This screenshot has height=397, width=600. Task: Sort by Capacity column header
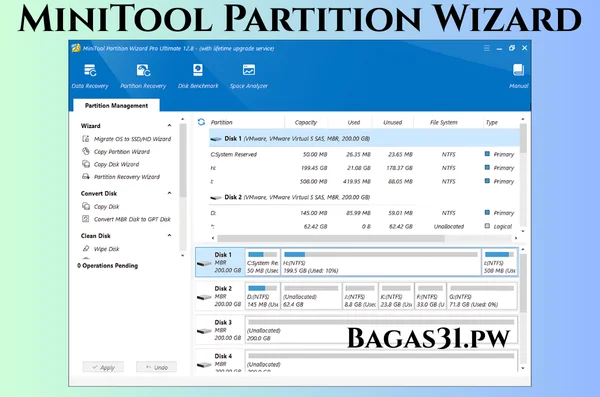click(x=306, y=123)
